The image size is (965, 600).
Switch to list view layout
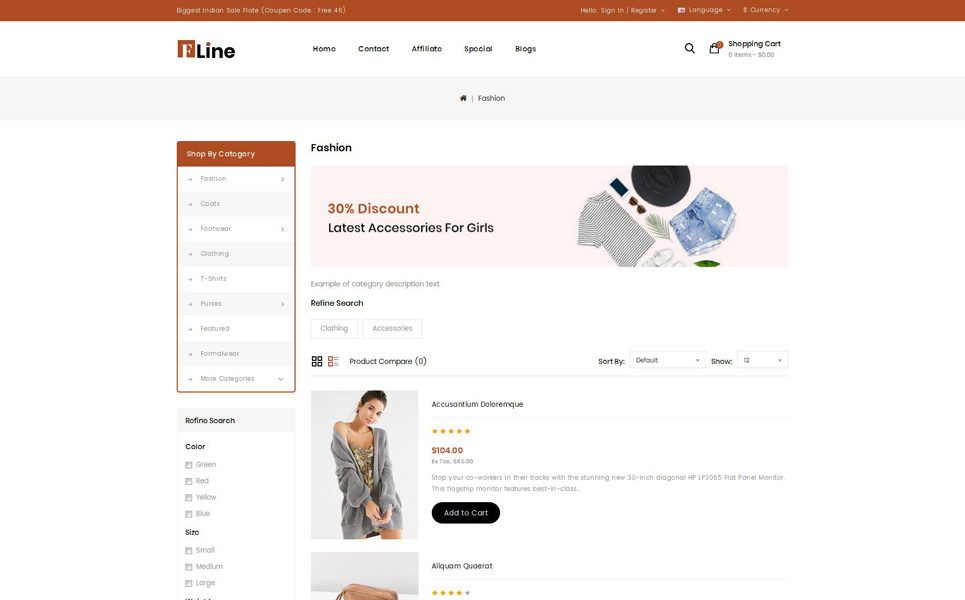coord(333,361)
